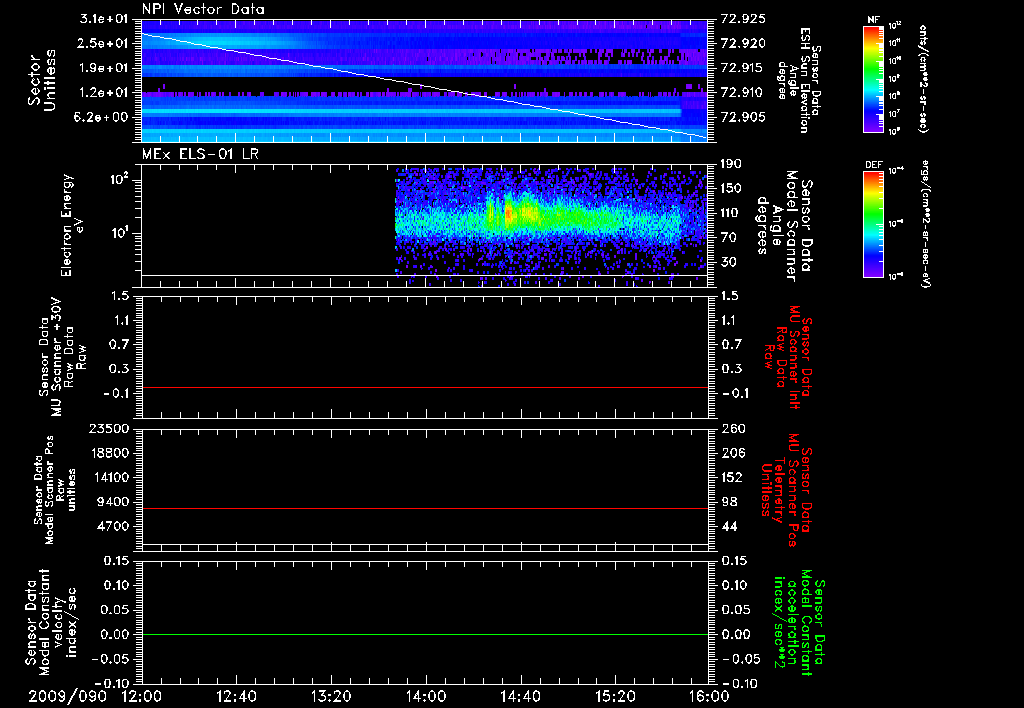This screenshot has width=1024, height=708.
Task: Click the 16:00 time axis label
Action: (710, 697)
